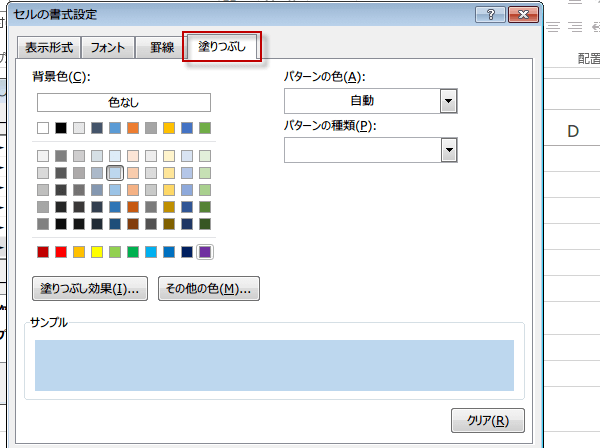The height and width of the screenshot is (448, 600).
Task: Choose the navy swatch in standard colors row
Action: pos(187,252)
